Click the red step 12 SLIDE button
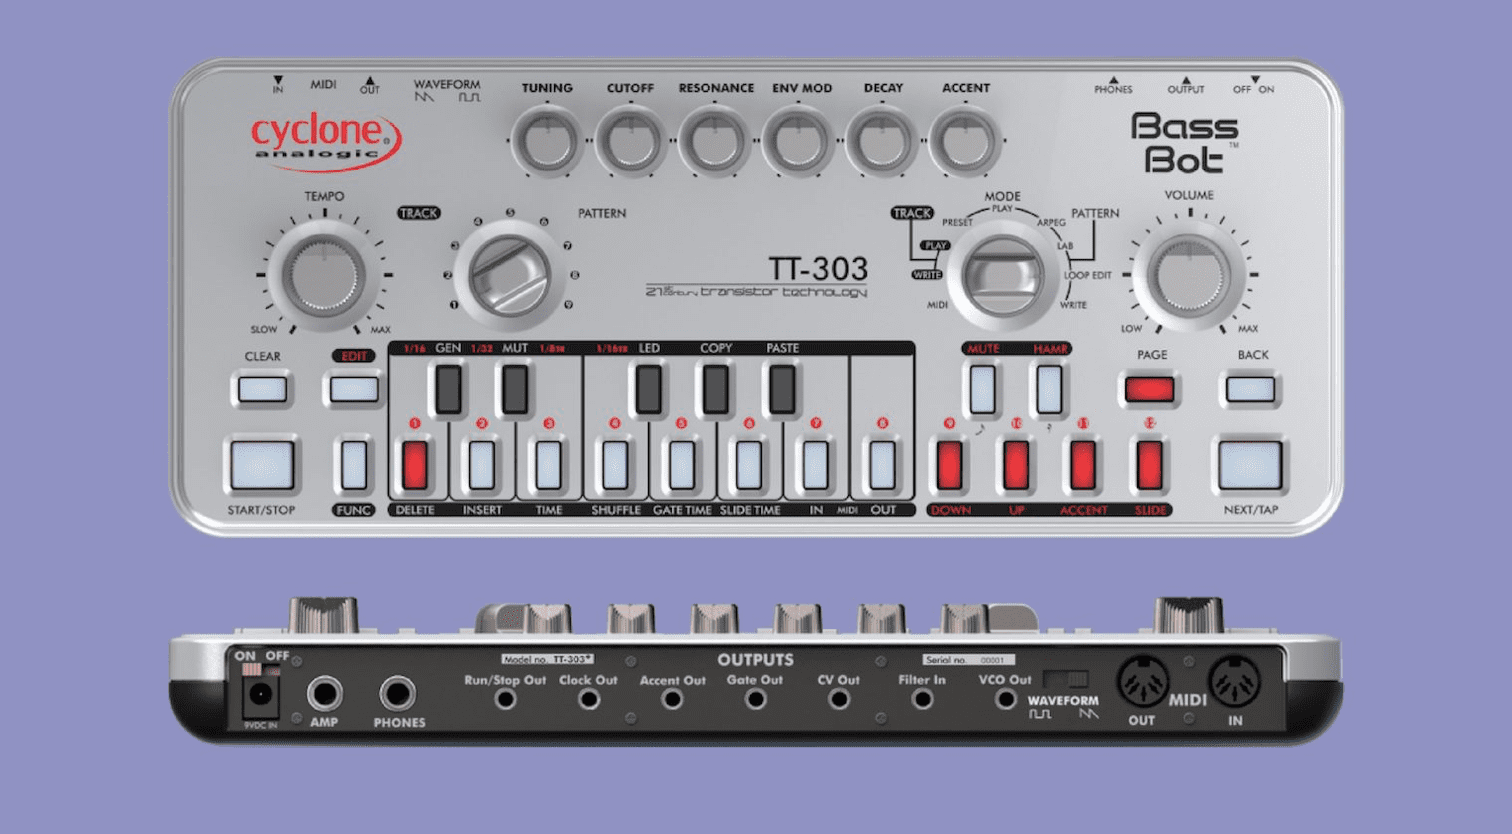 click(x=1149, y=465)
